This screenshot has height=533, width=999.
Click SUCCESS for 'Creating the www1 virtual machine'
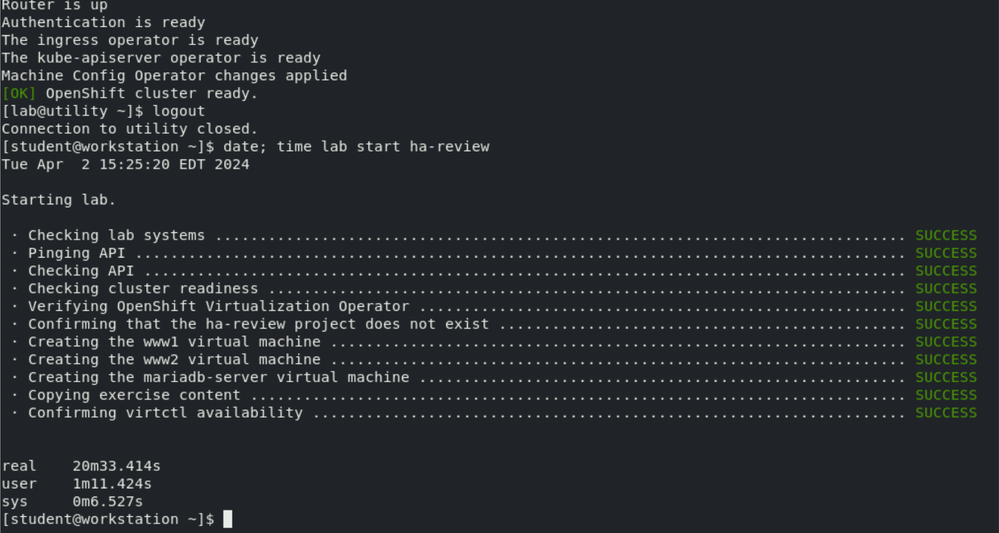(x=945, y=342)
